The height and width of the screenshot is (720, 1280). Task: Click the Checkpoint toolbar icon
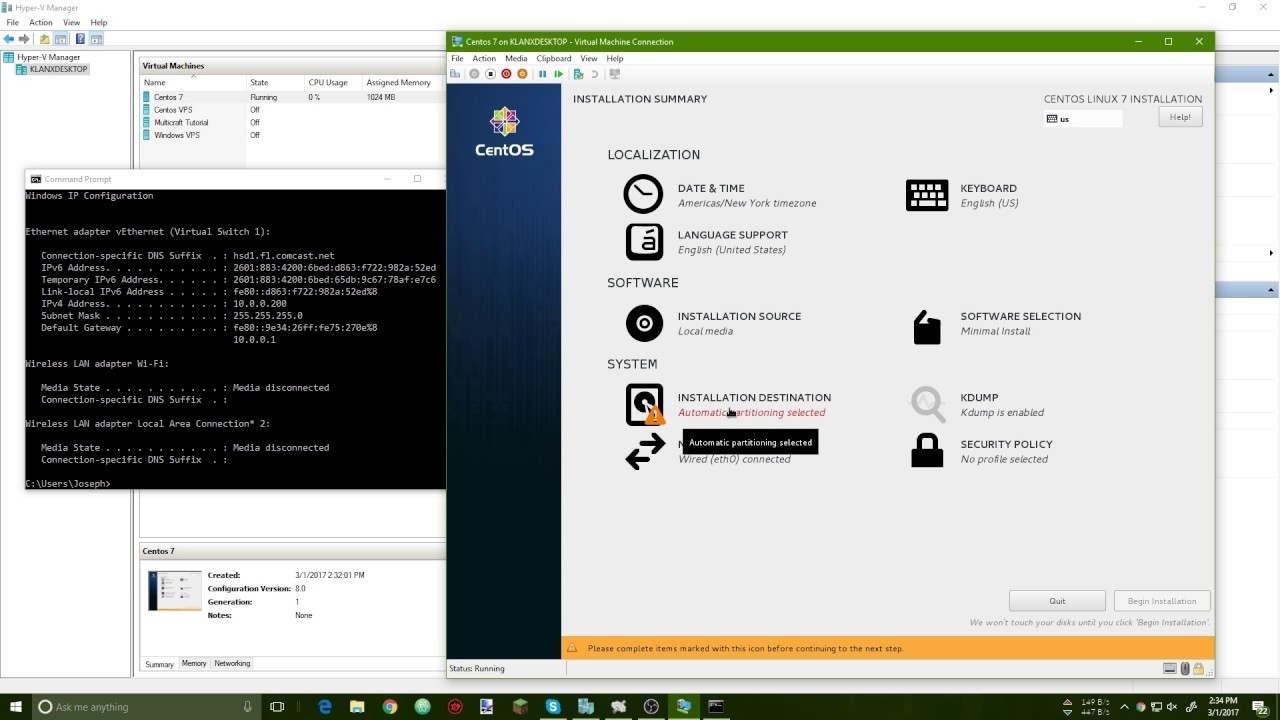point(578,74)
